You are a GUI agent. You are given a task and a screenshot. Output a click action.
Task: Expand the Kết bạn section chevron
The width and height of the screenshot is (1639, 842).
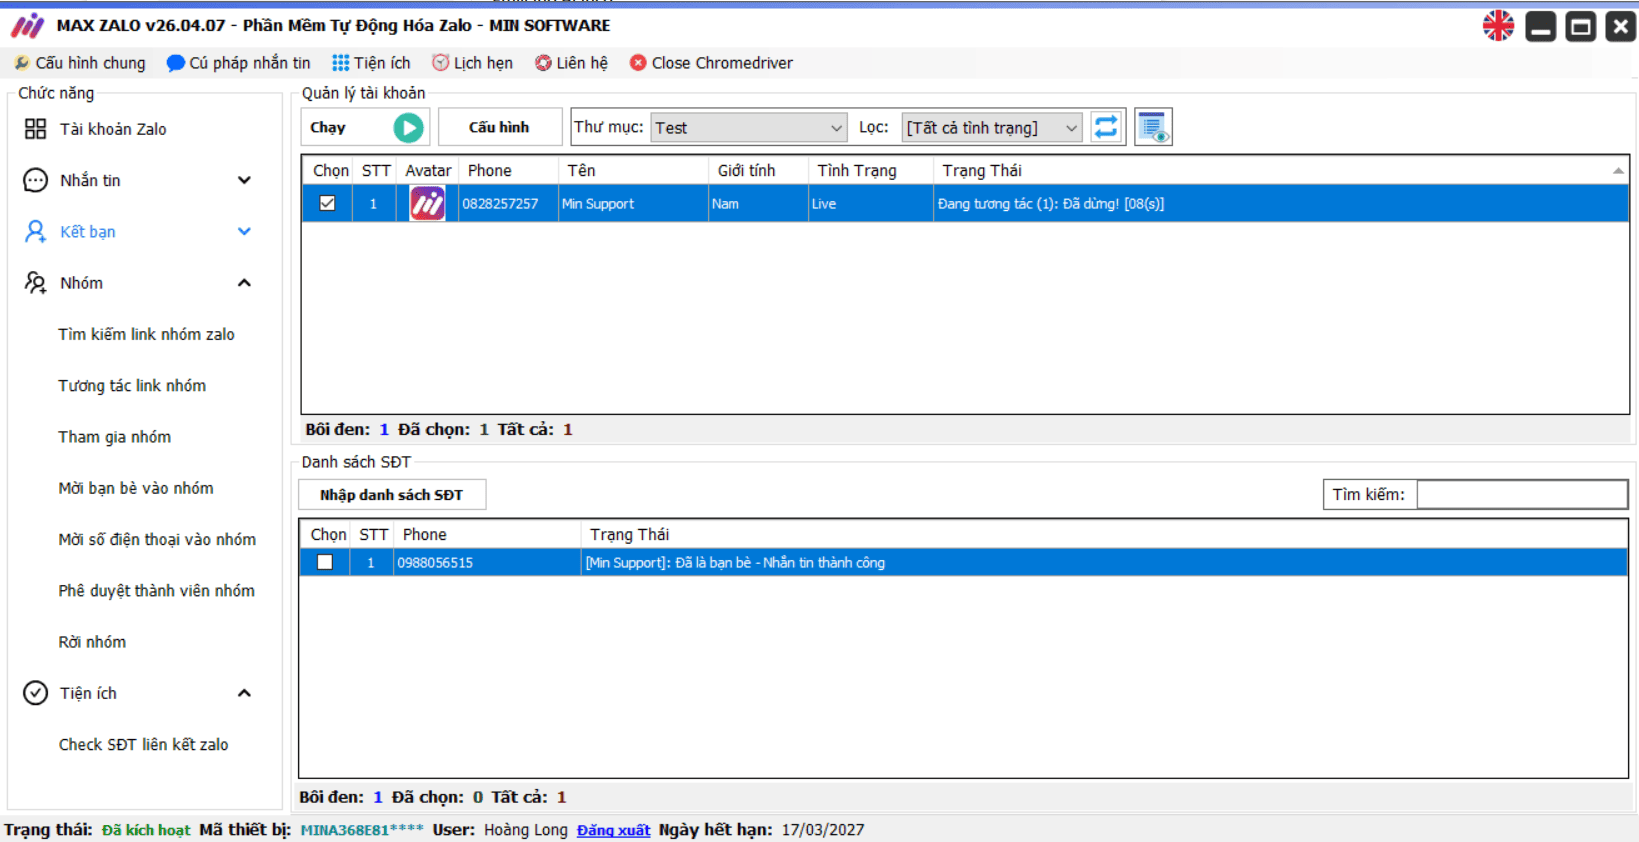(x=244, y=231)
